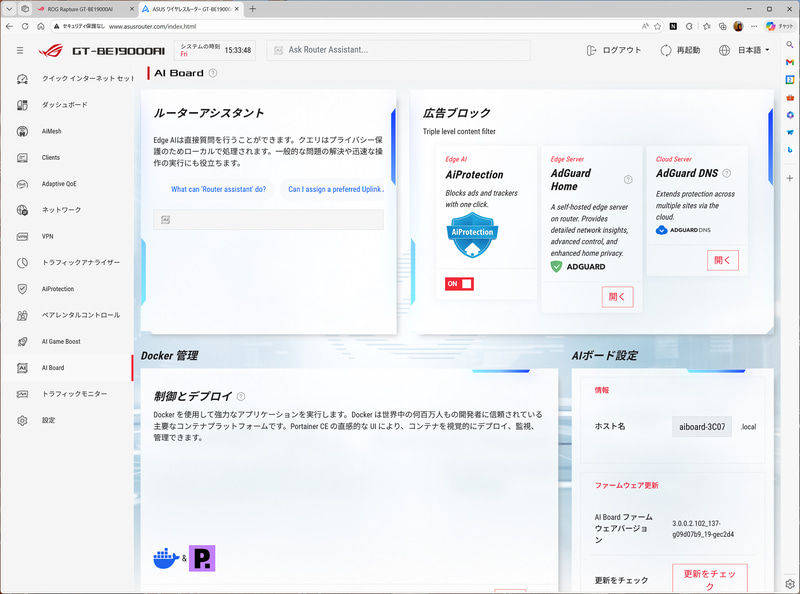The width and height of the screenshot is (800, 594).
Task: Open the AiMesh sidebar icon
Action: click(22, 131)
